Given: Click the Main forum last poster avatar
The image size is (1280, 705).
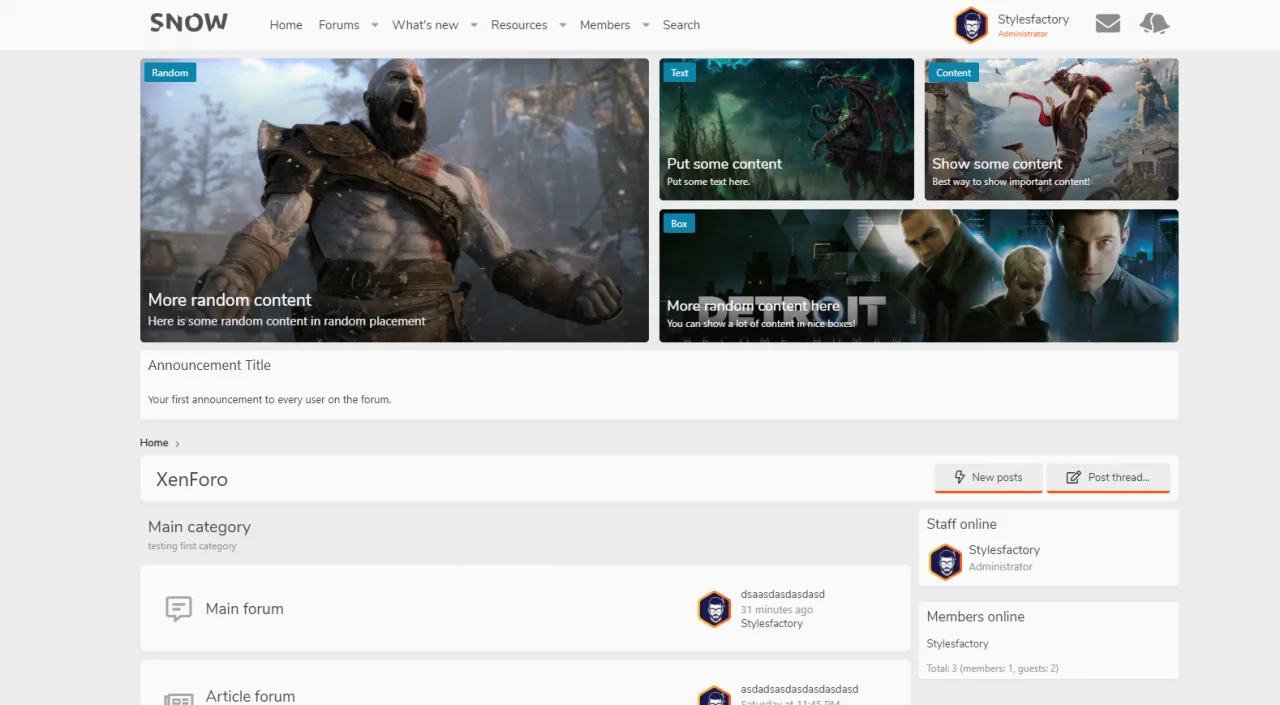Looking at the screenshot, I should [714, 608].
